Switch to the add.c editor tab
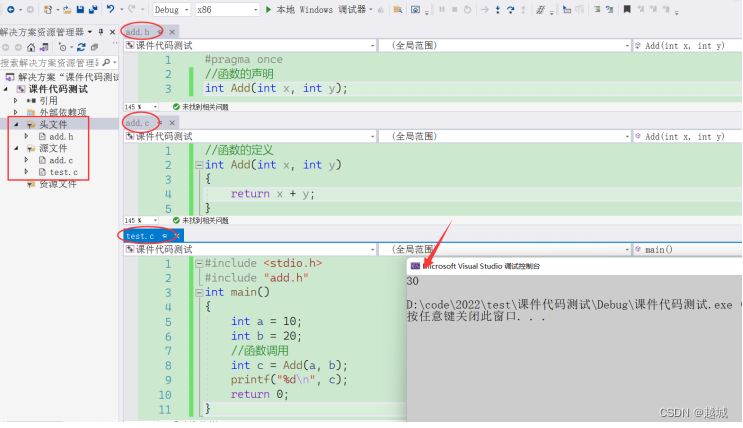Screen dimensions: 743x428 click(137, 123)
